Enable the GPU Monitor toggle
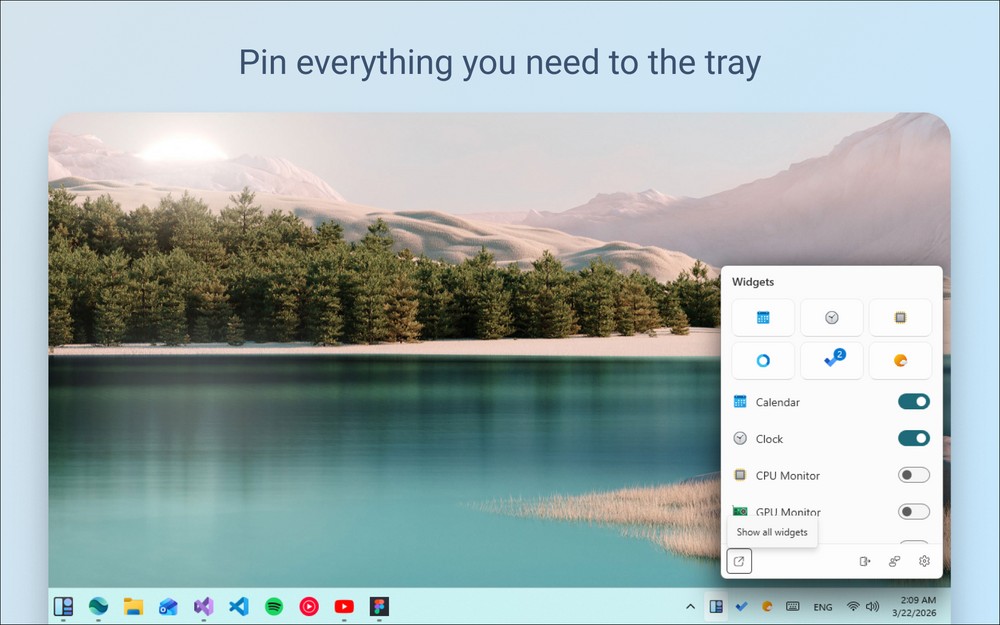The width and height of the screenshot is (1000, 625). click(913, 512)
